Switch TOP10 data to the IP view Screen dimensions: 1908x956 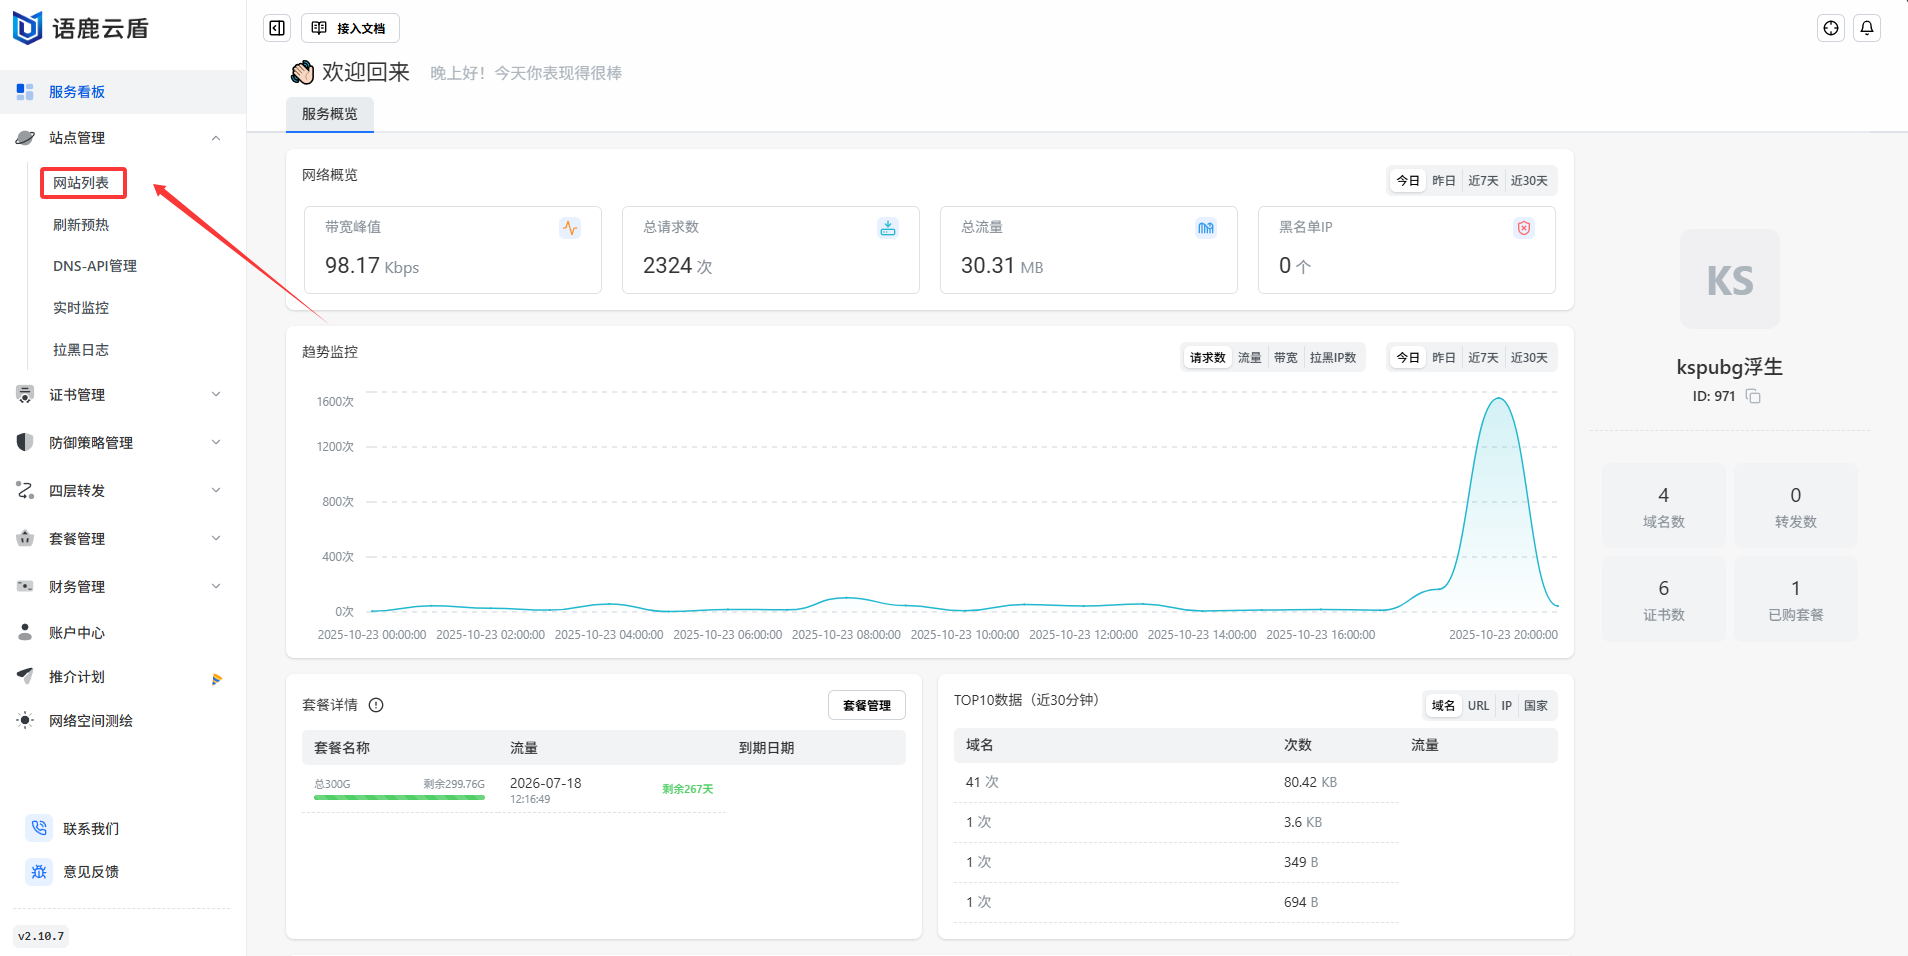(x=1506, y=706)
